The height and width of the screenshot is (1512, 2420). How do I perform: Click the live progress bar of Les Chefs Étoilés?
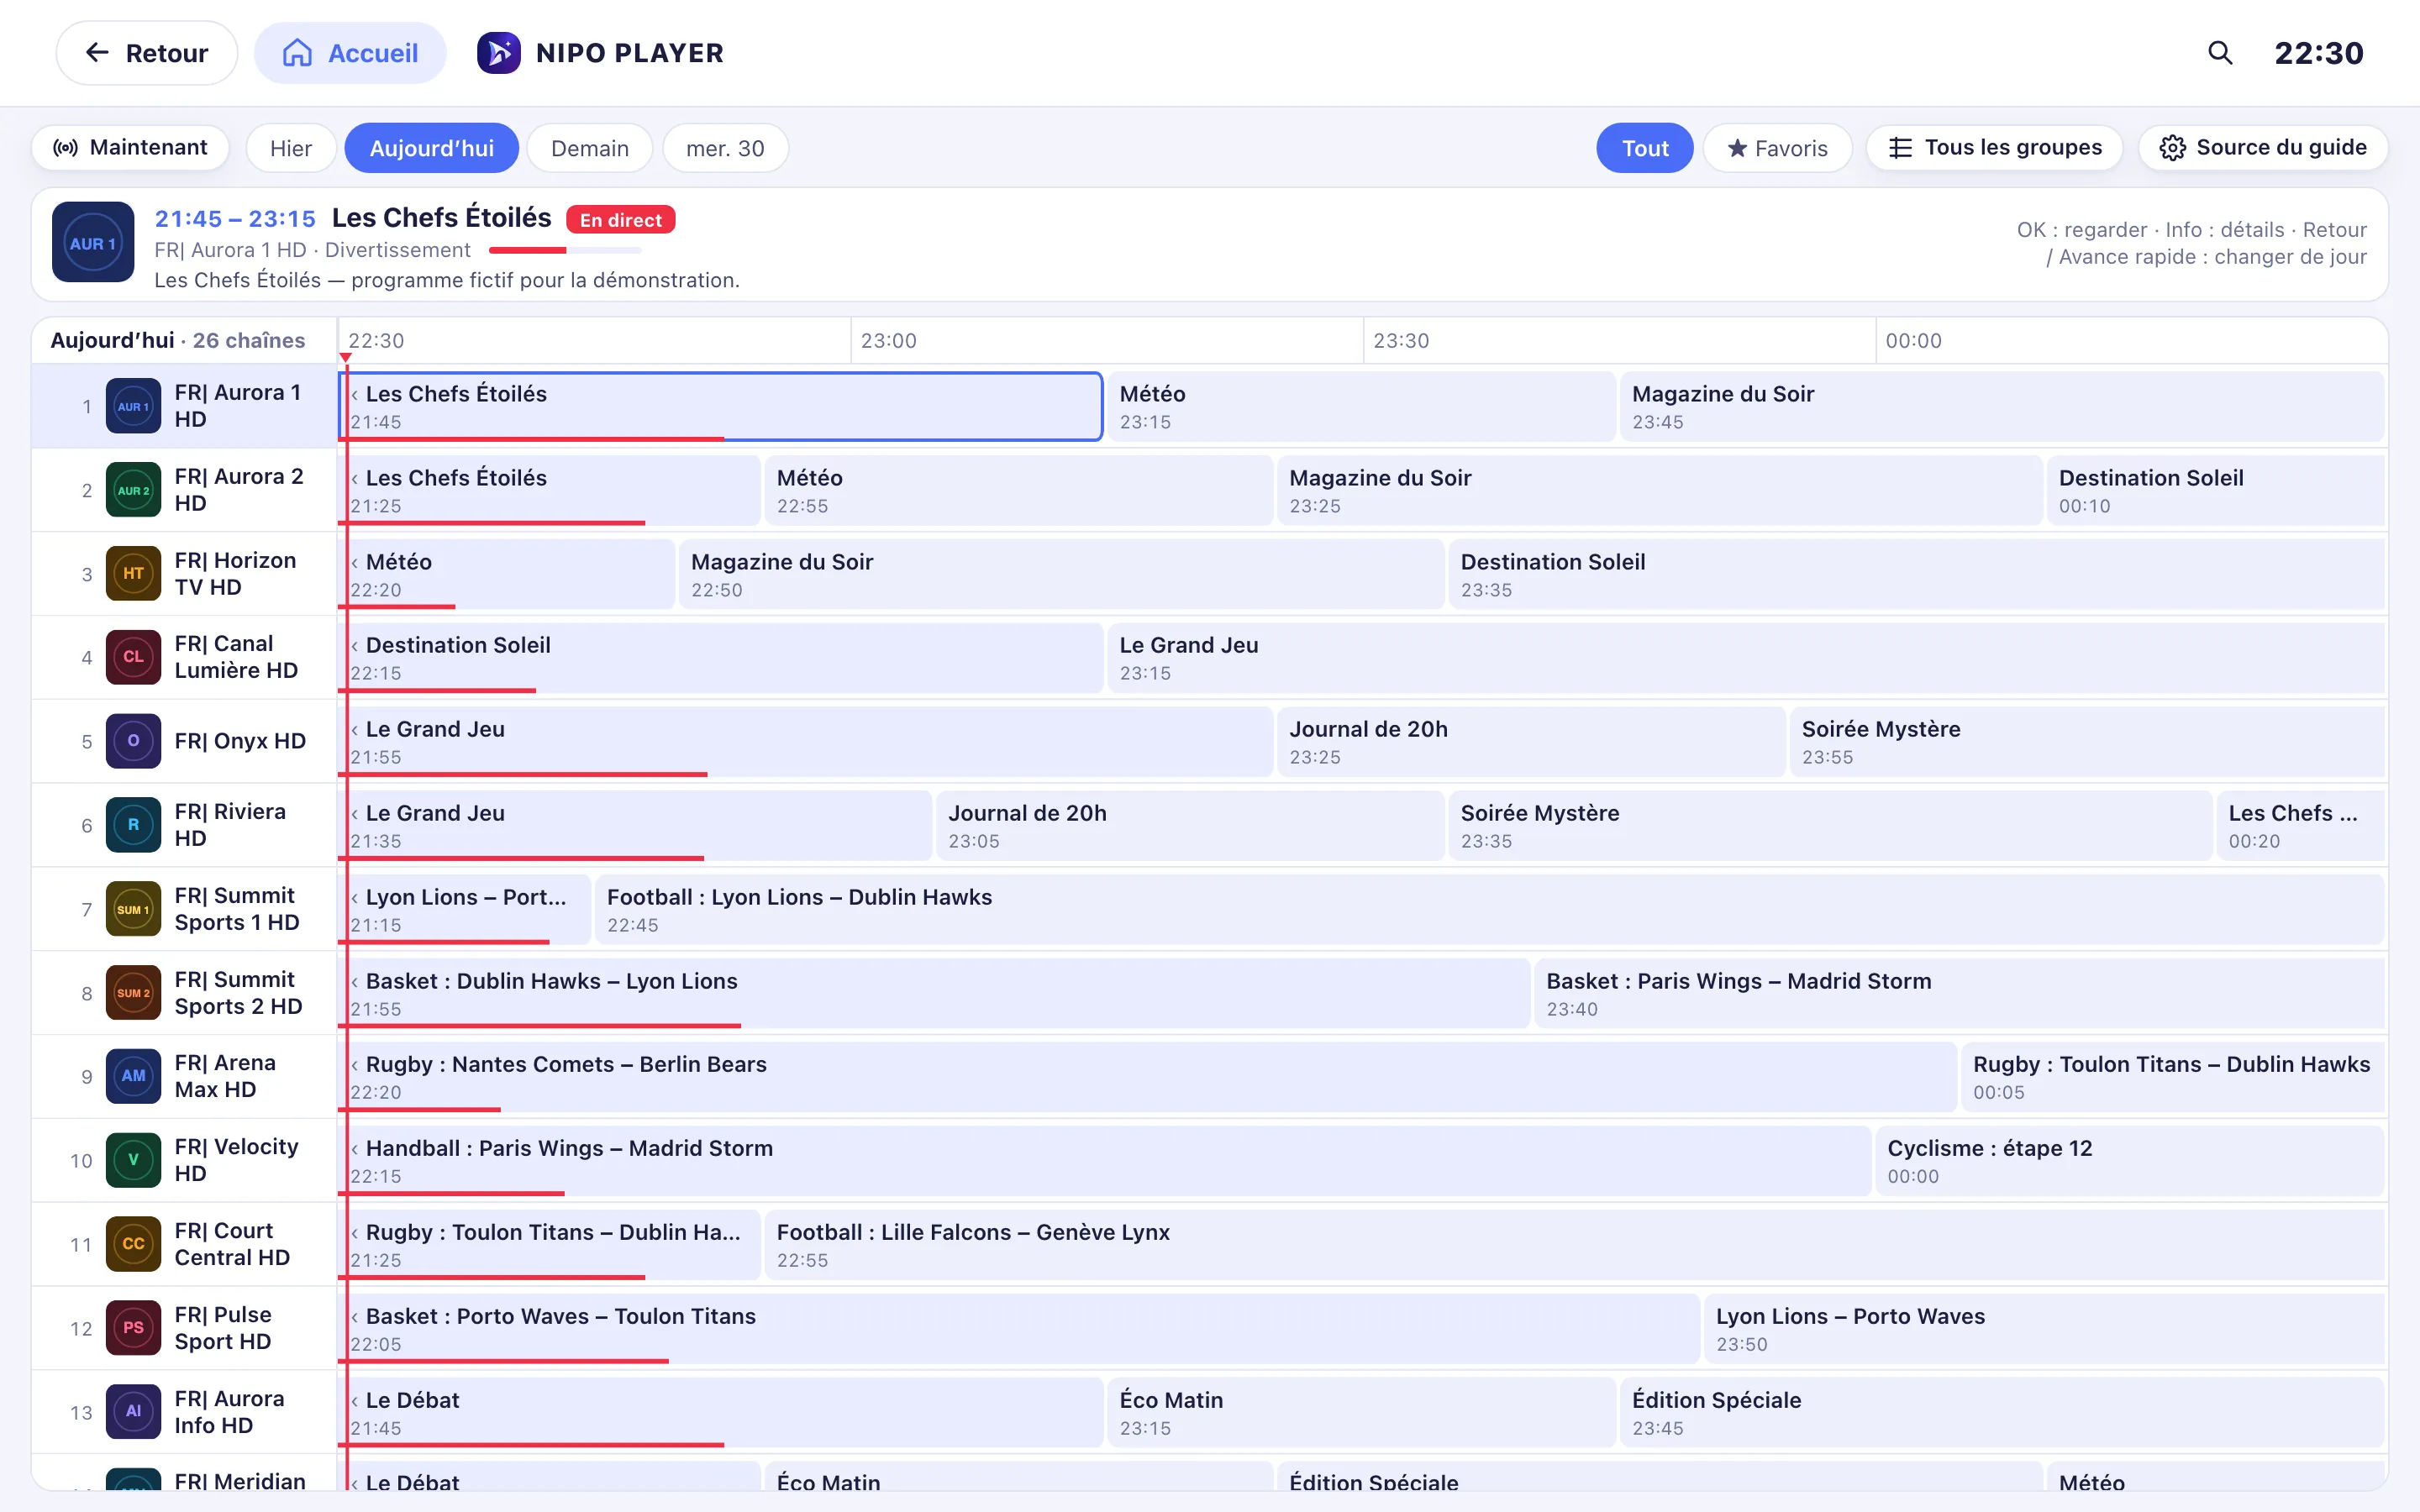tap(566, 250)
